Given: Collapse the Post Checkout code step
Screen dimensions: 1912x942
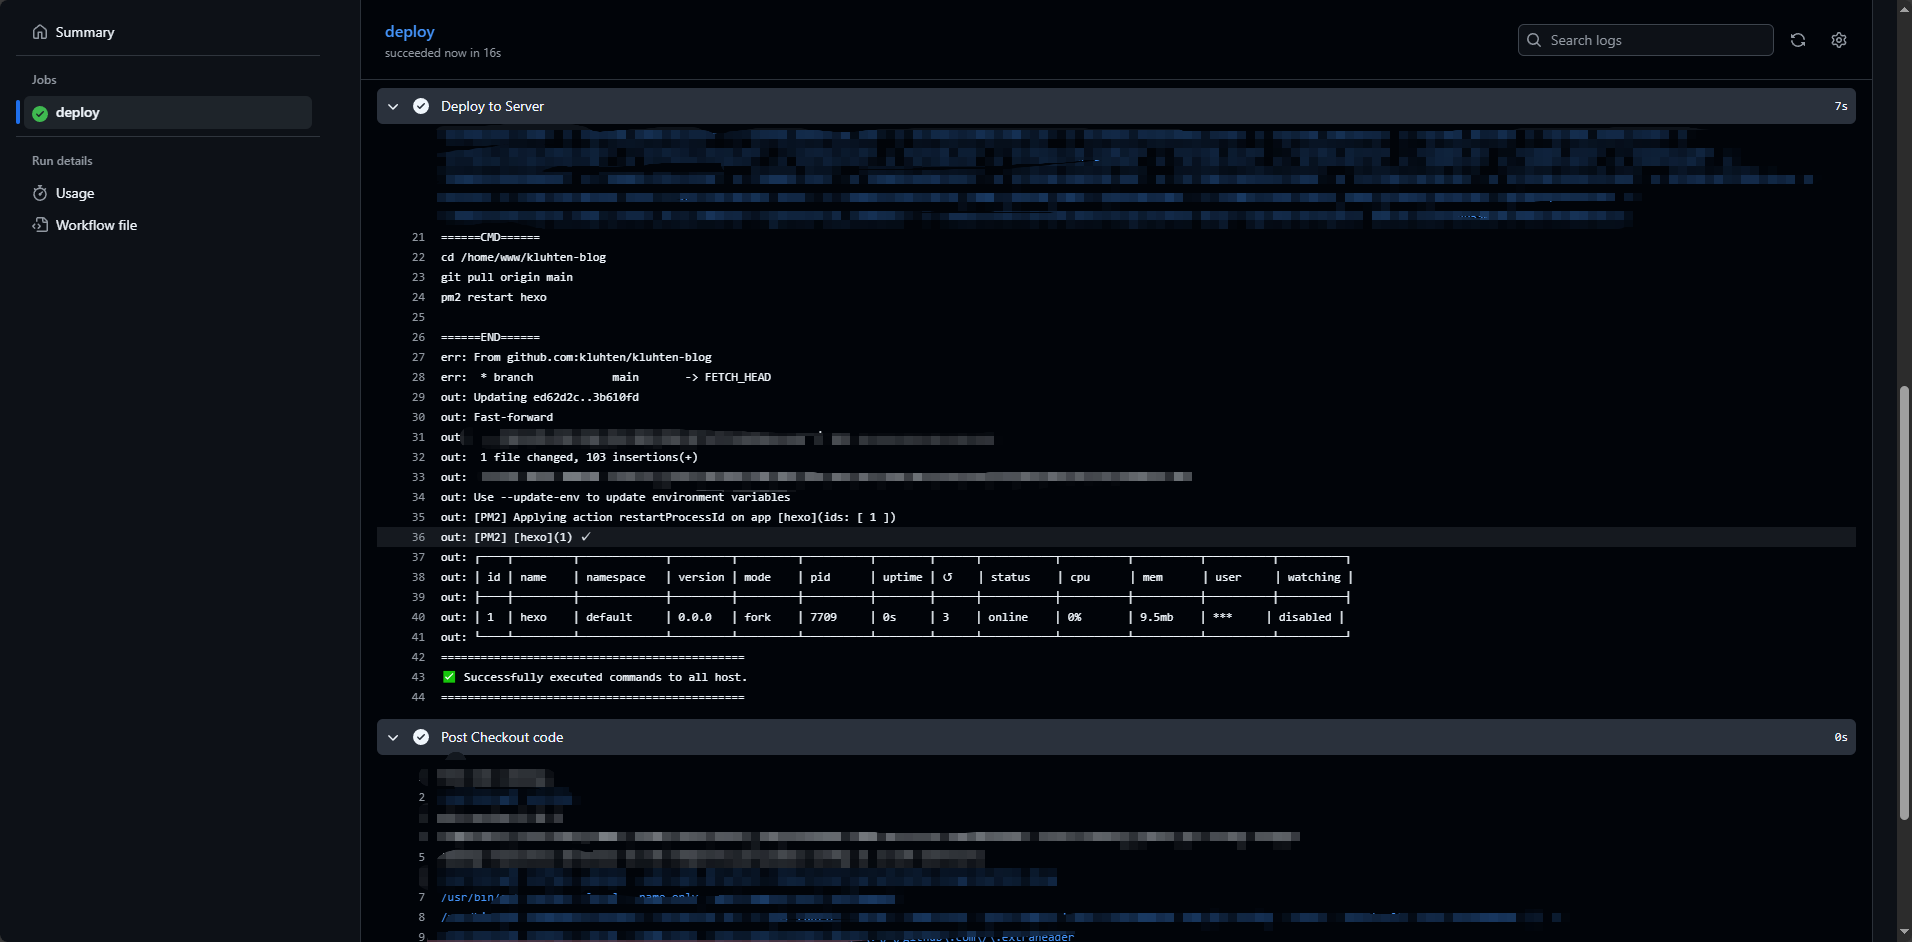Looking at the screenshot, I should click(x=393, y=737).
